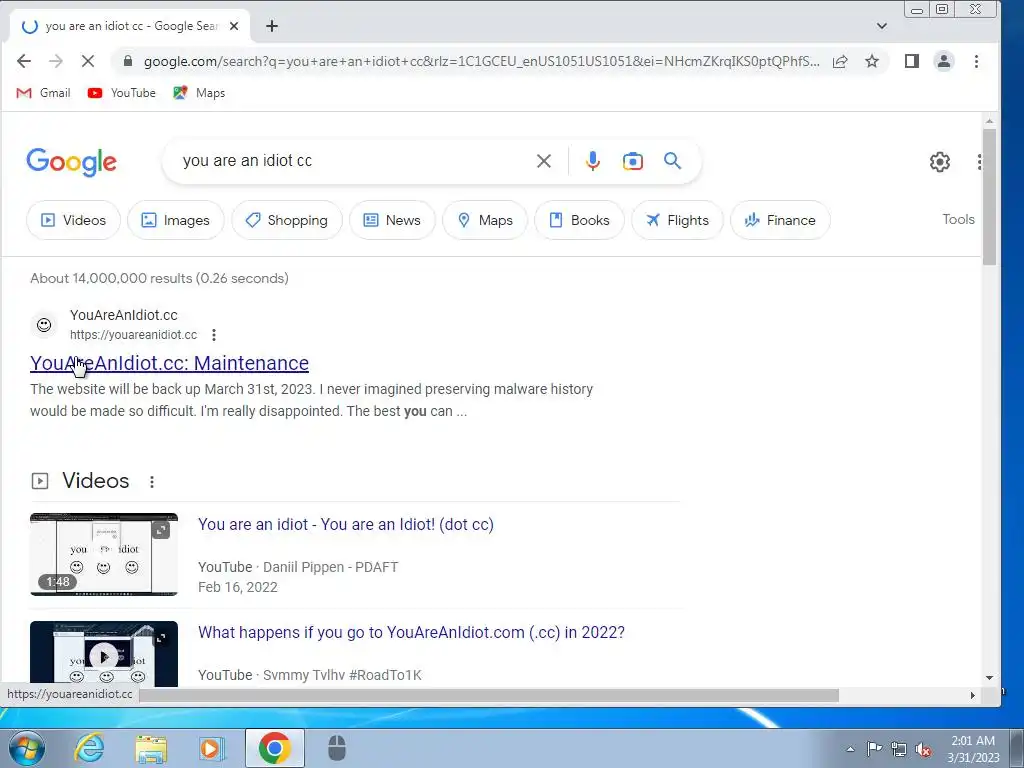Switch to the Books filter
Image resolution: width=1024 pixels, height=768 pixels.
(579, 220)
